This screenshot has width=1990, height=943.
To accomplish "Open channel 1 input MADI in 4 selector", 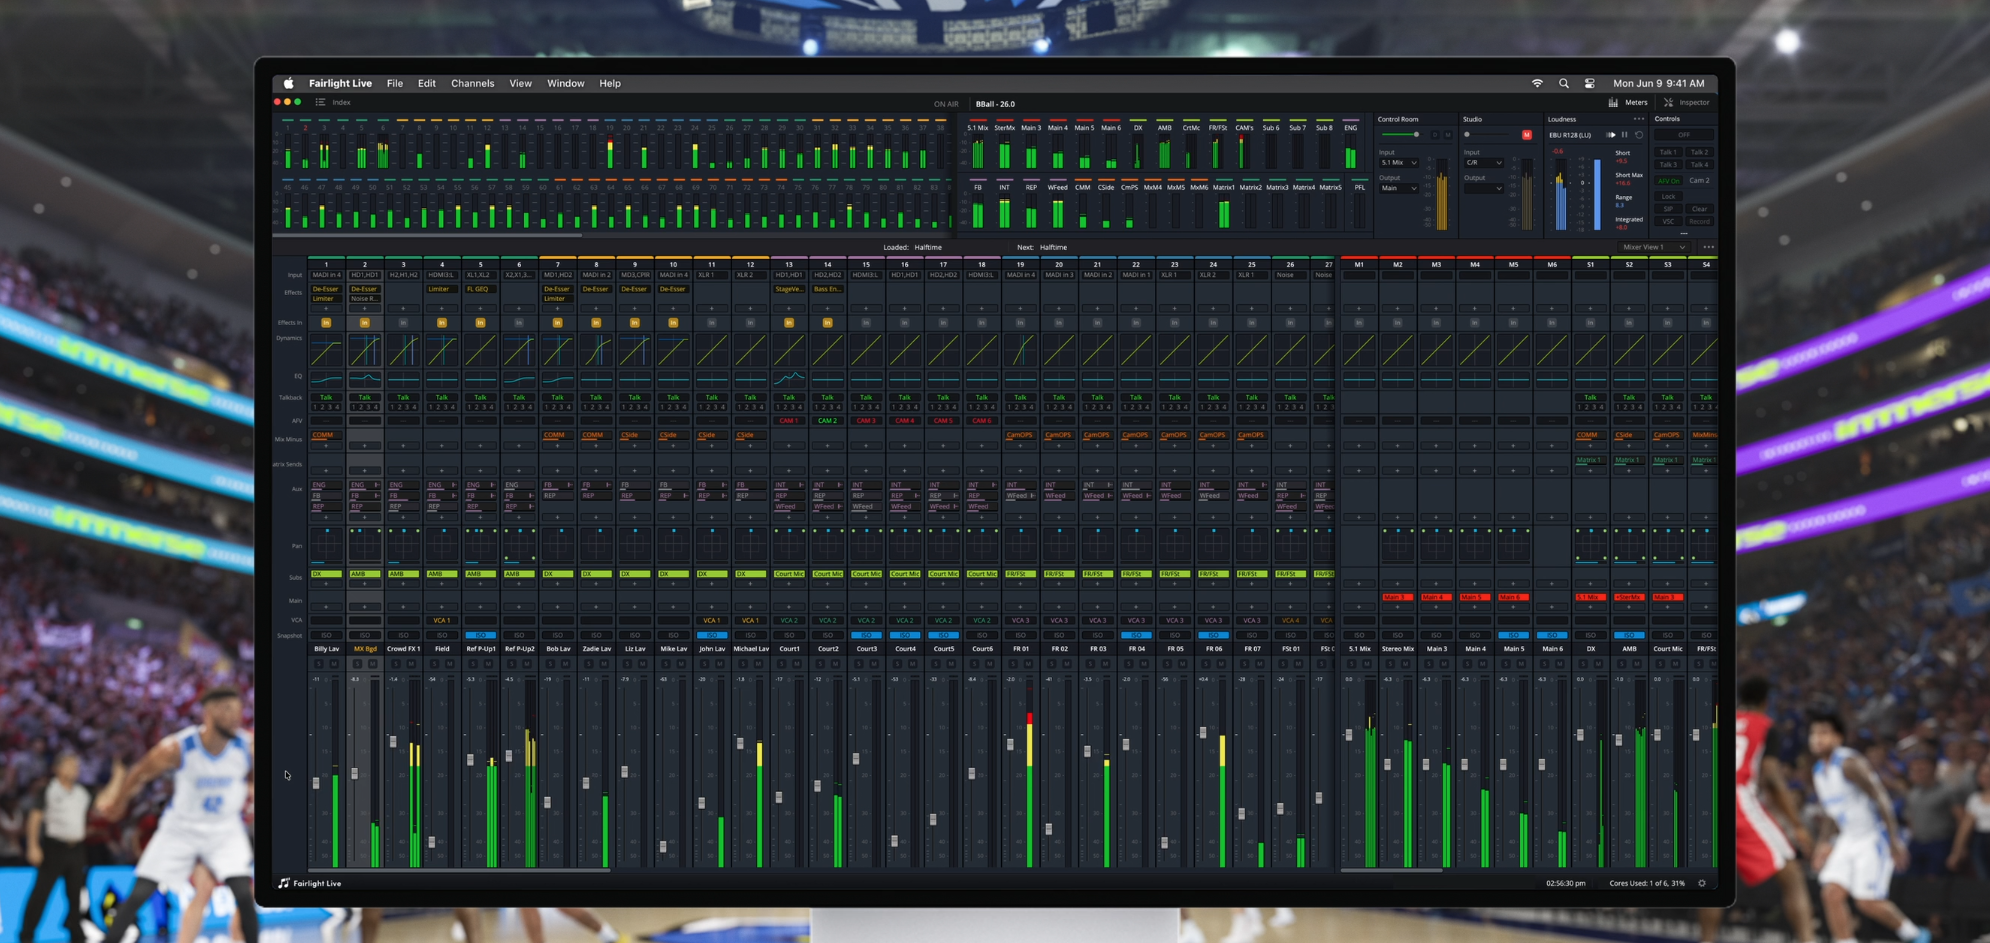I will coord(326,275).
